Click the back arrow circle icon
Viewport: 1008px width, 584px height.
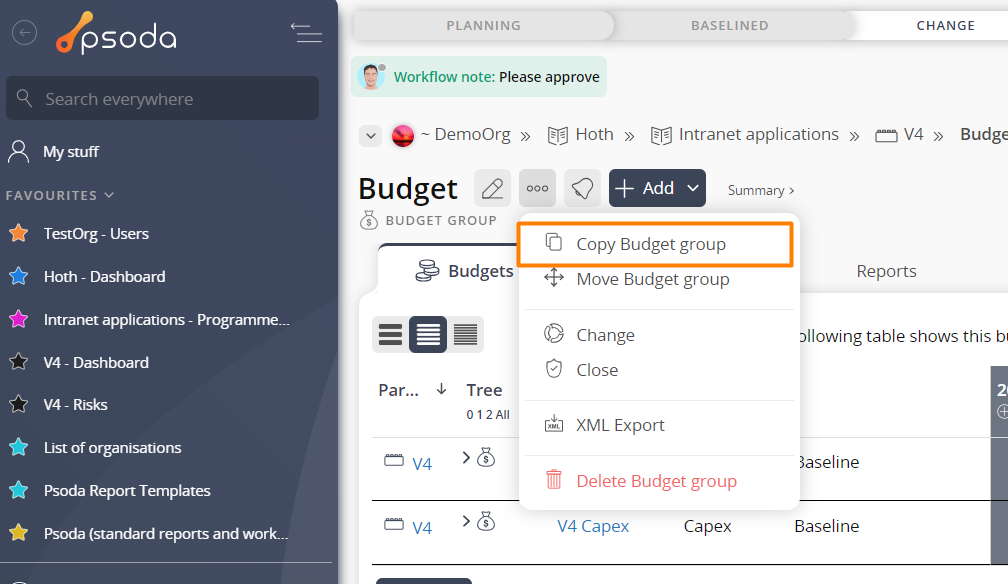[x=24, y=32]
